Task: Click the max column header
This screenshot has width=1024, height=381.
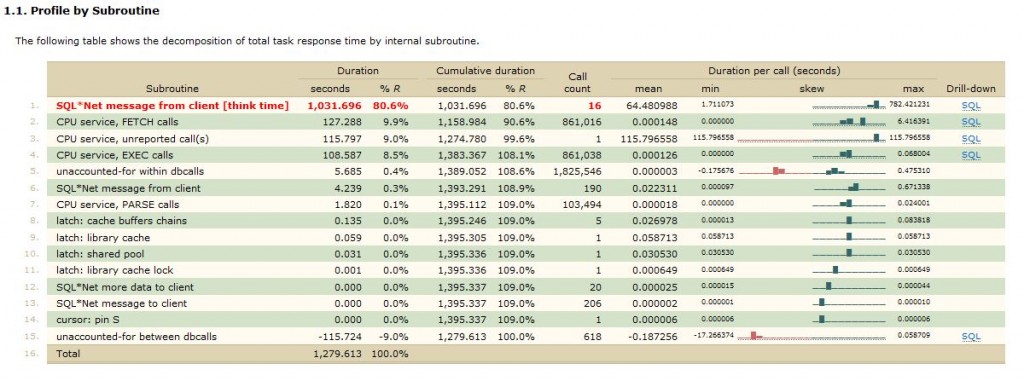Action: coord(914,88)
